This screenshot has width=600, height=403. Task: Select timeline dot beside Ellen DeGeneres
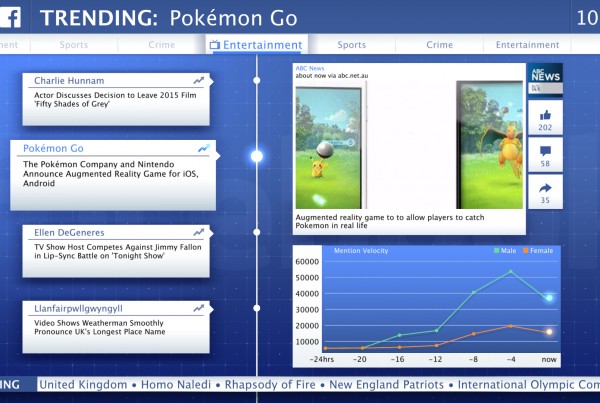(x=257, y=232)
